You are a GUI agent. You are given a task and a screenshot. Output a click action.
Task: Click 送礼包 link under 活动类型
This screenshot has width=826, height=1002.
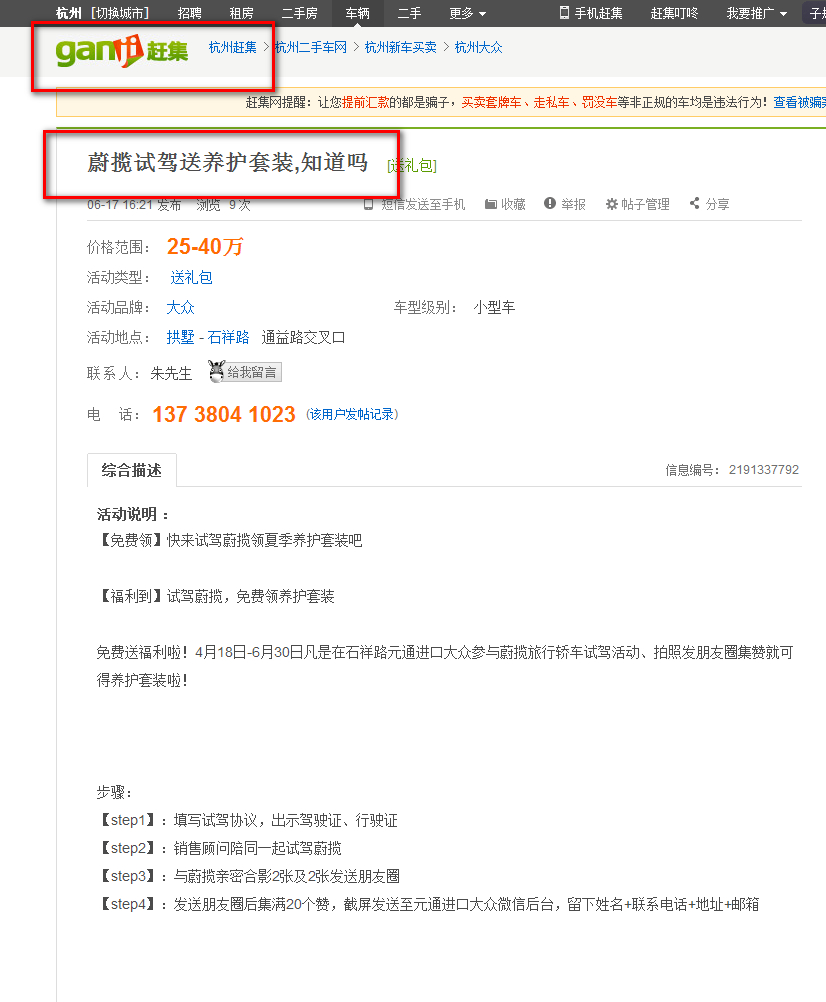191,277
